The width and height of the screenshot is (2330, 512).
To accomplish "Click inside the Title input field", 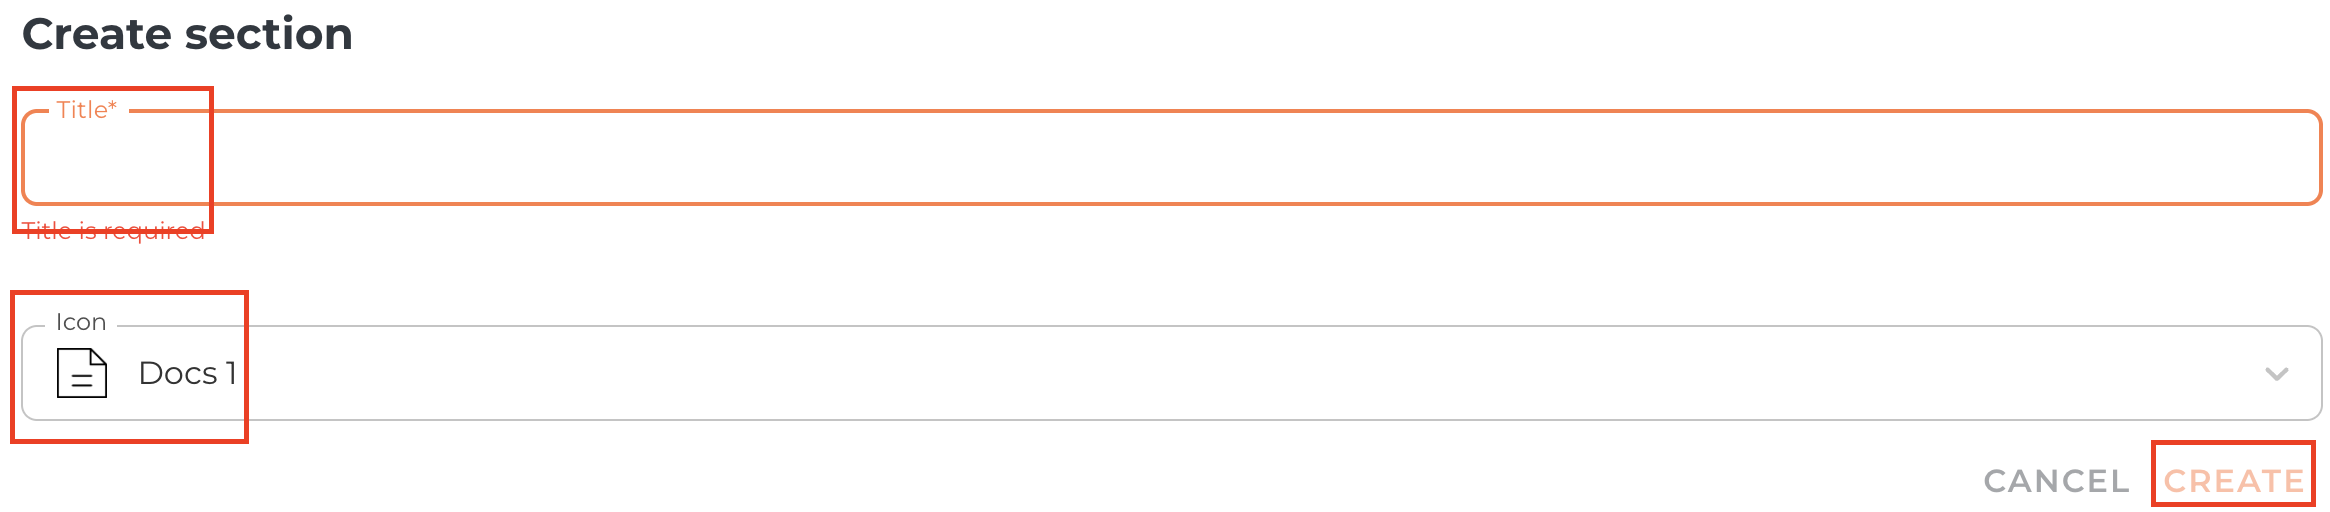I will pyautogui.click(x=1170, y=158).
